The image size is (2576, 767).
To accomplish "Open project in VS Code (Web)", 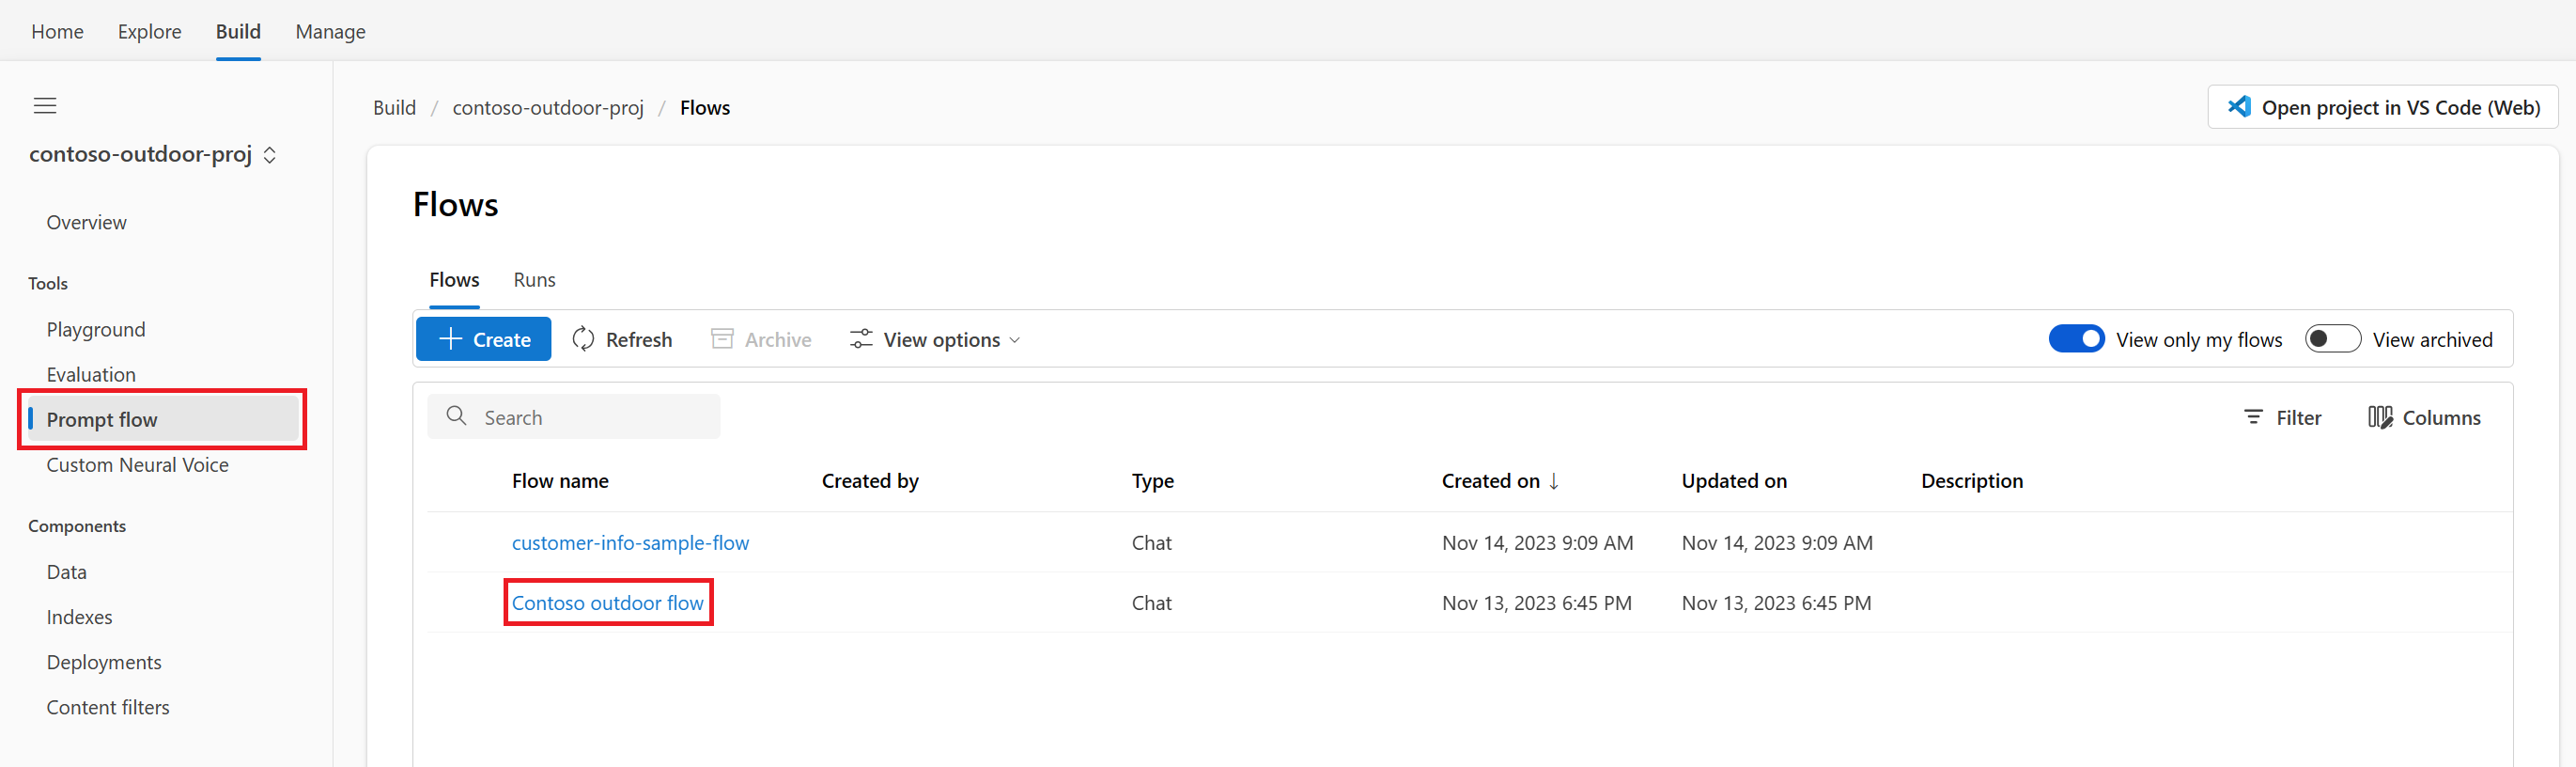I will click(x=2382, y=107).
